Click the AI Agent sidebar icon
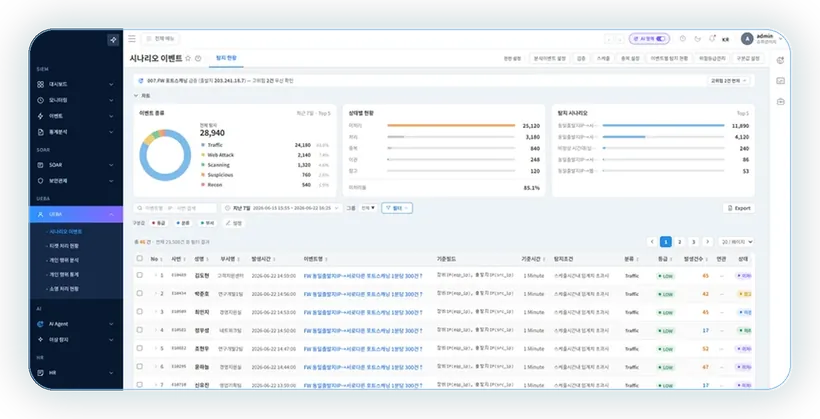The image size is (820, 419). pos(40,324)
